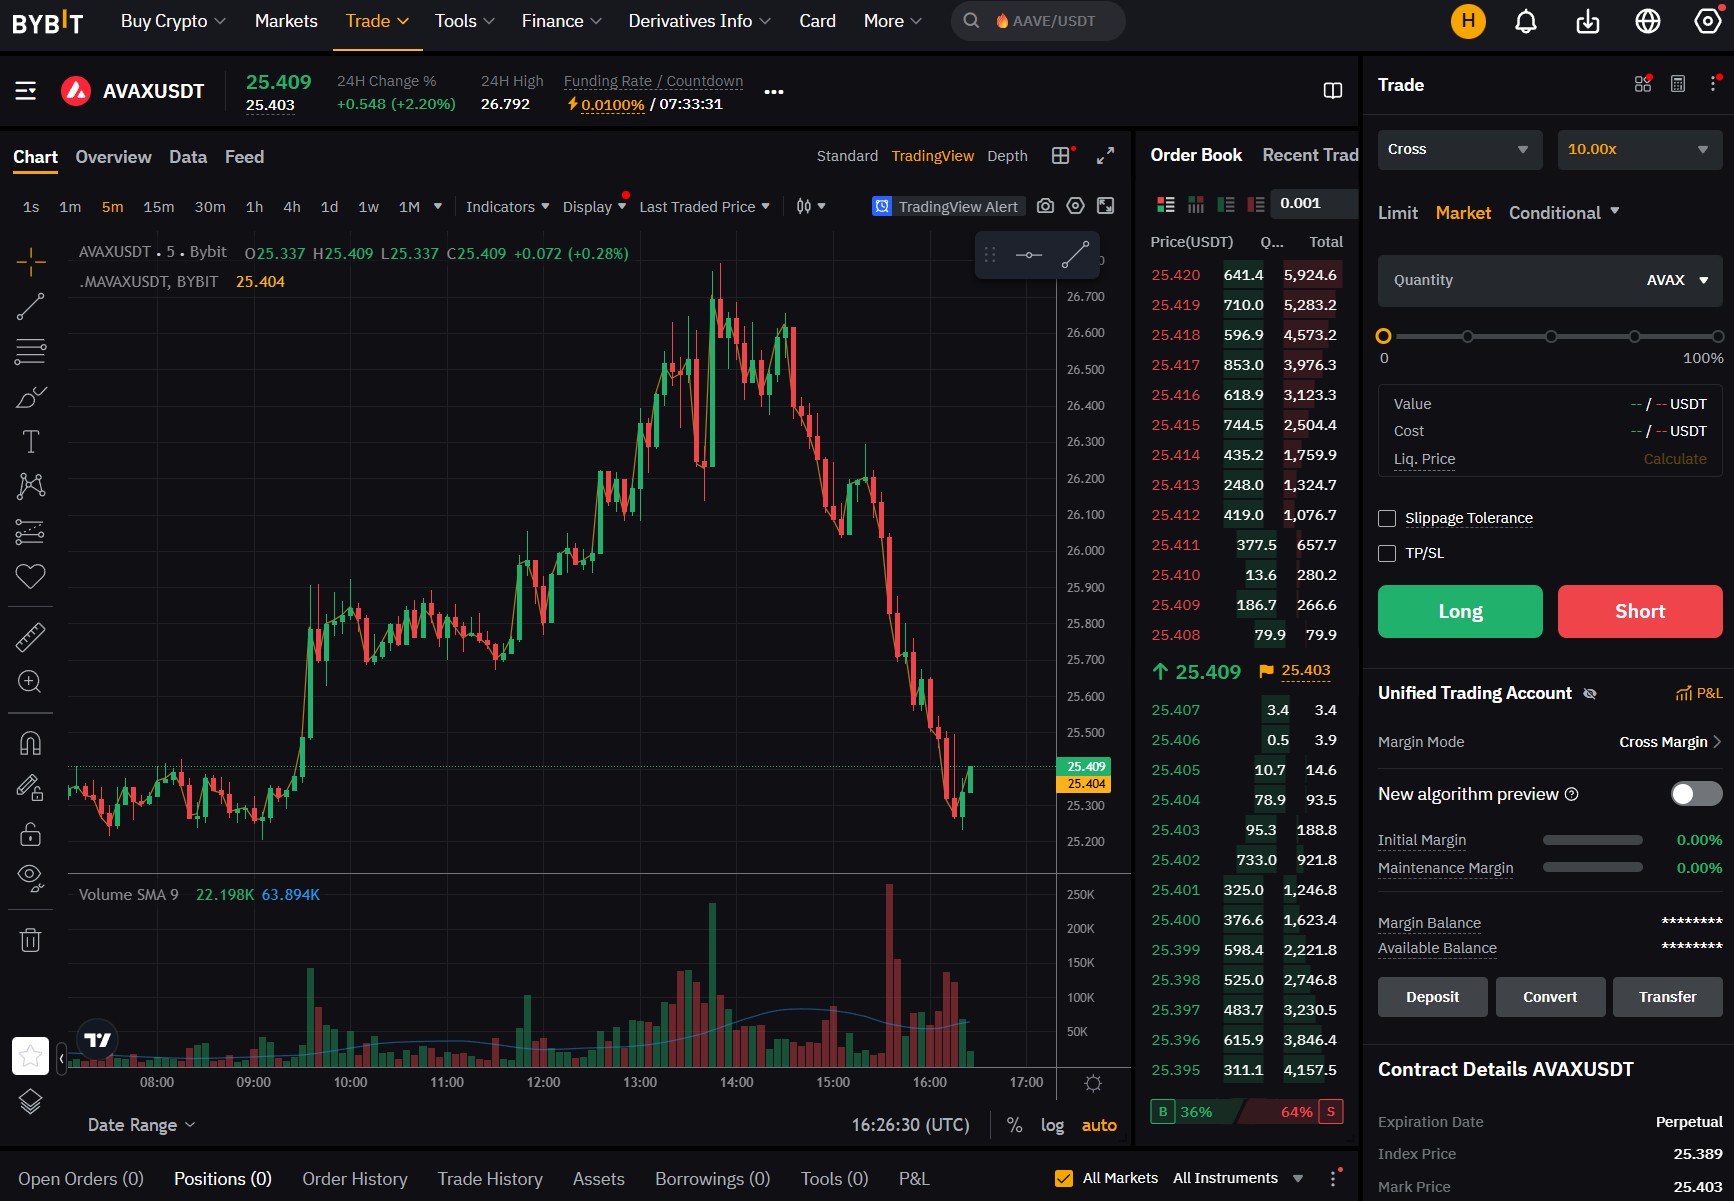
Task: Delete drawings with the trash icon
Action: click(x=30, y=940)
